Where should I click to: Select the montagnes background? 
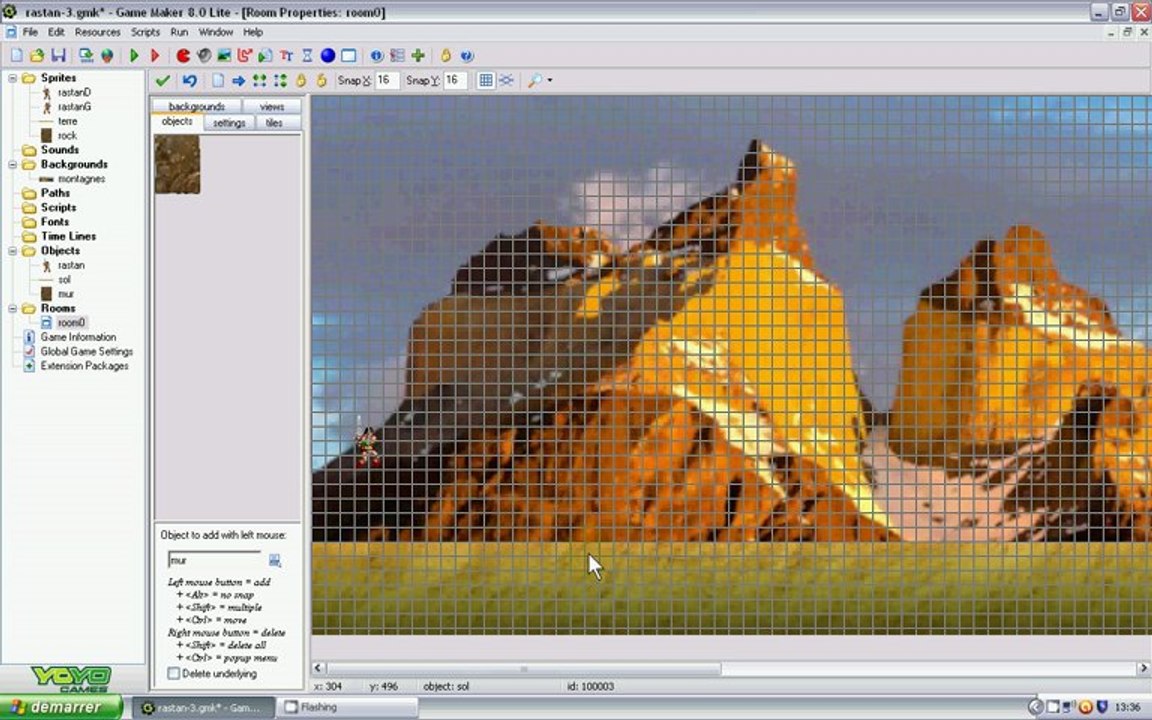[81, 179]
